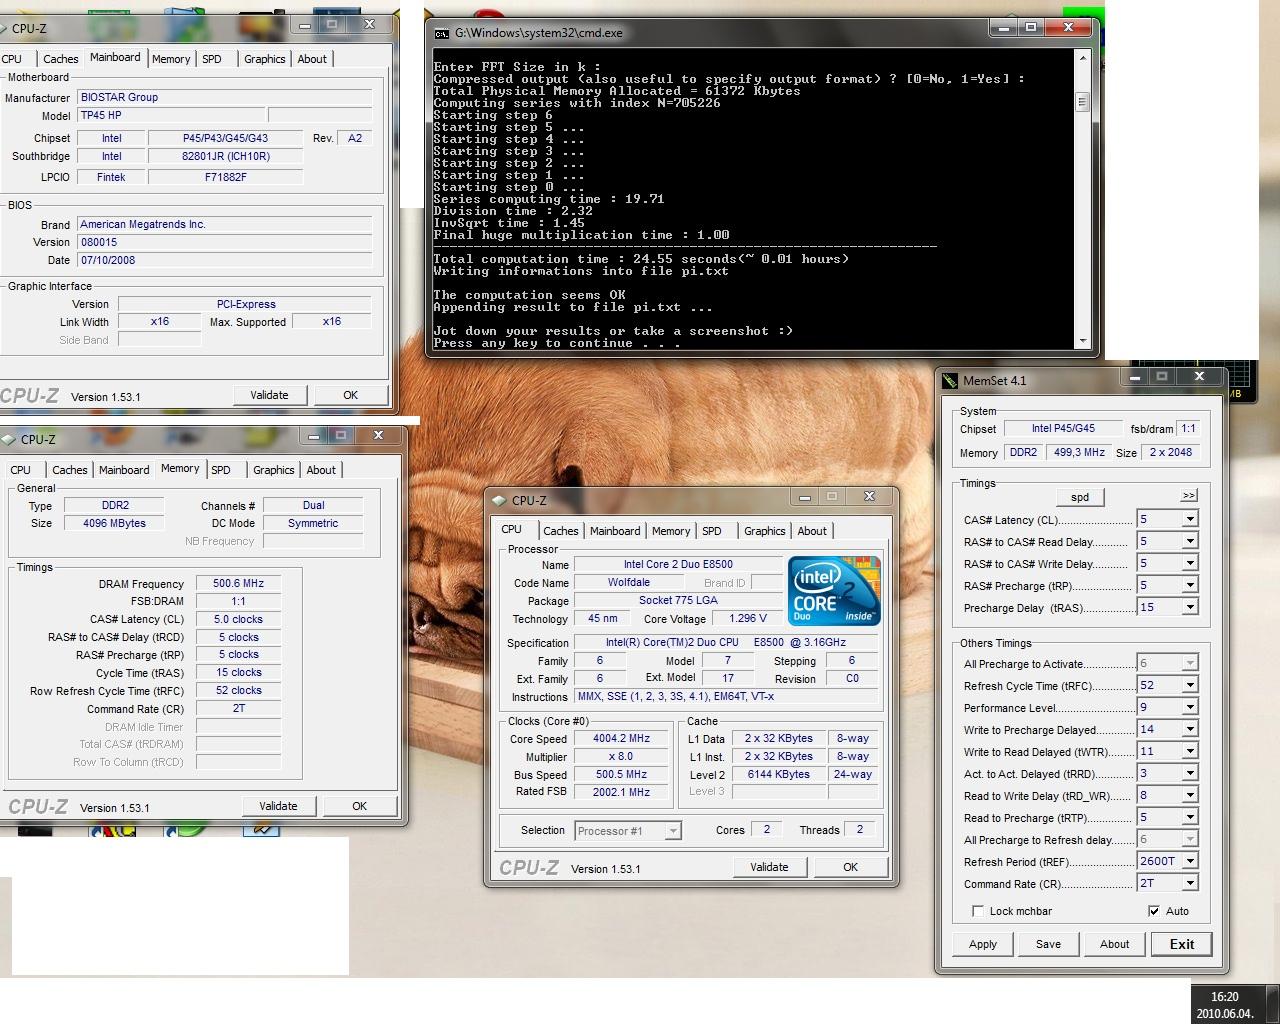Click the CPU-Z title icon in the Memory tab window

tap(8, 439)
